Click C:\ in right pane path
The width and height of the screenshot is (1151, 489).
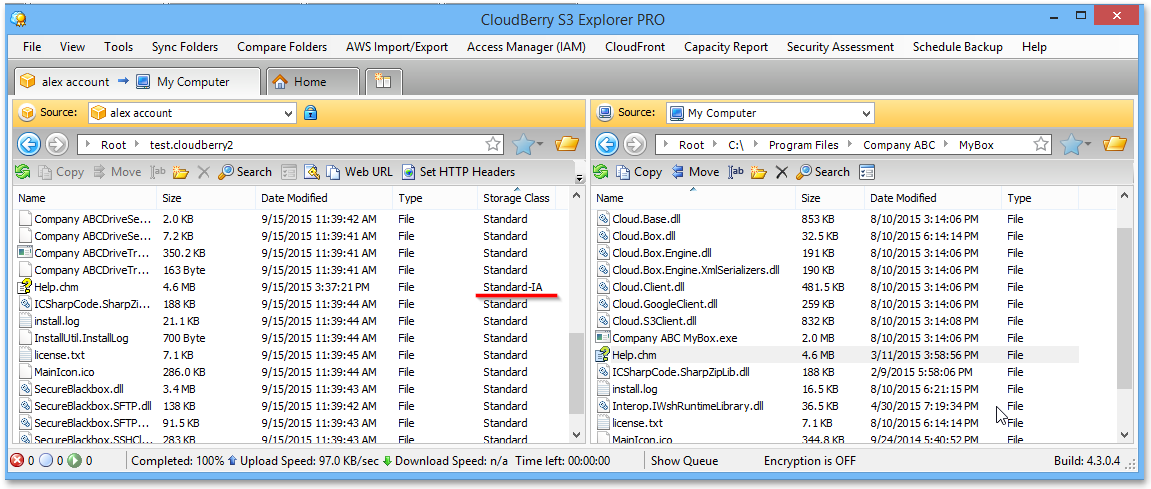pos(736,145)
